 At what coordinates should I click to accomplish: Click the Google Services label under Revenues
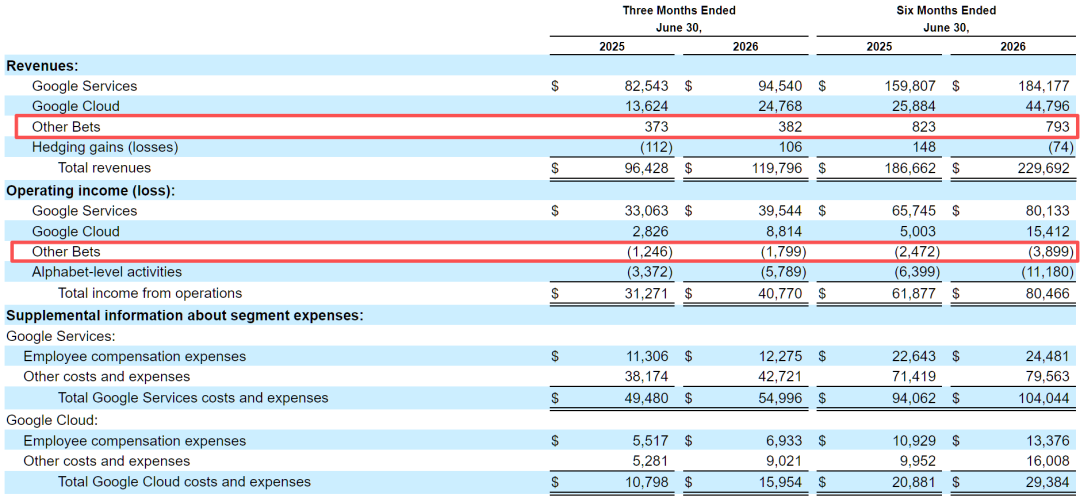tap(84, 86)
